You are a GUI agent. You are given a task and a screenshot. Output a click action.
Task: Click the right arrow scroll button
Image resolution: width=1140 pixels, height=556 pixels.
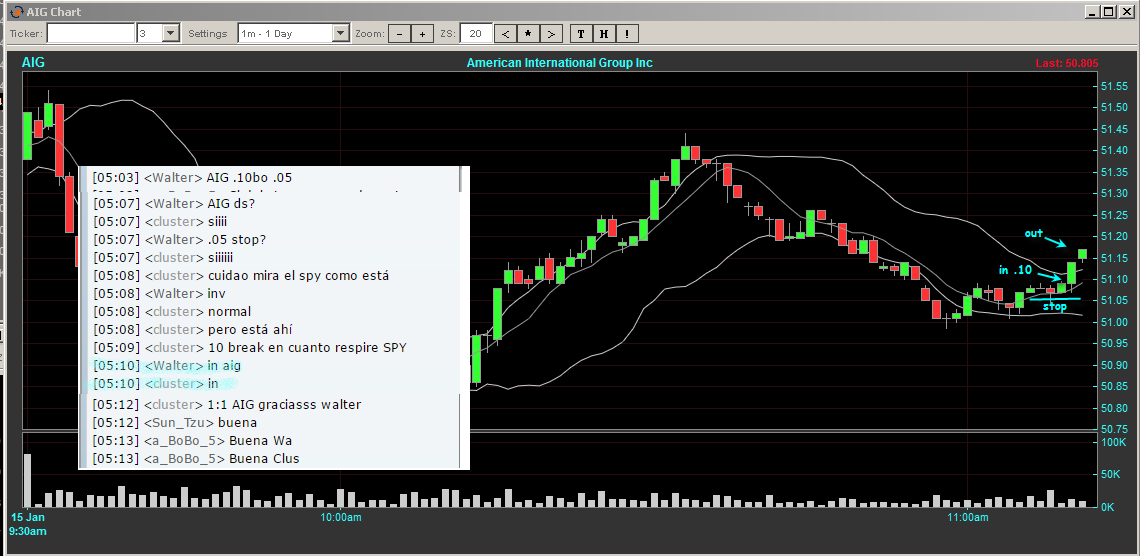click(x=551, y=33)
